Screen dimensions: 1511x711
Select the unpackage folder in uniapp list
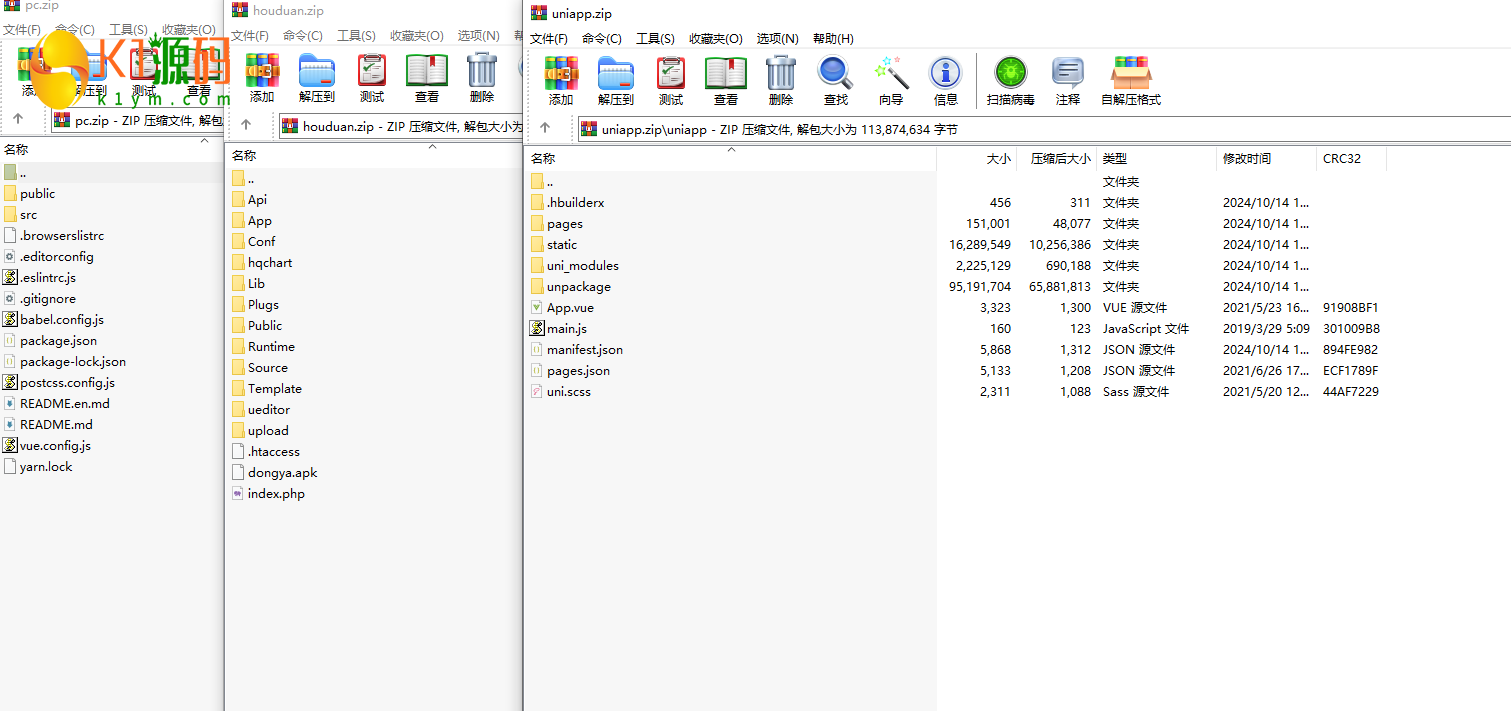pyautogui.click(x=578, y=287)
